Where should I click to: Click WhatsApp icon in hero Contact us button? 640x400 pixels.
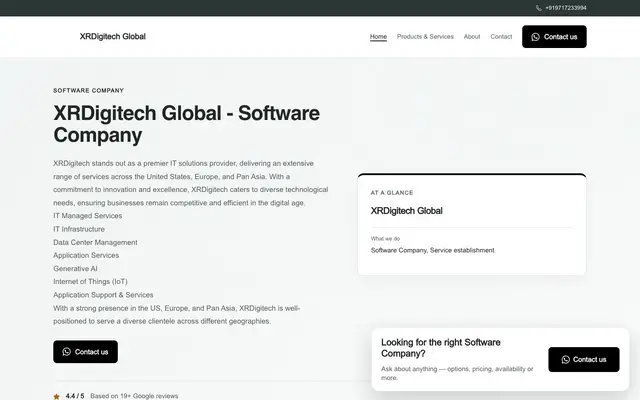click(67, 352)
